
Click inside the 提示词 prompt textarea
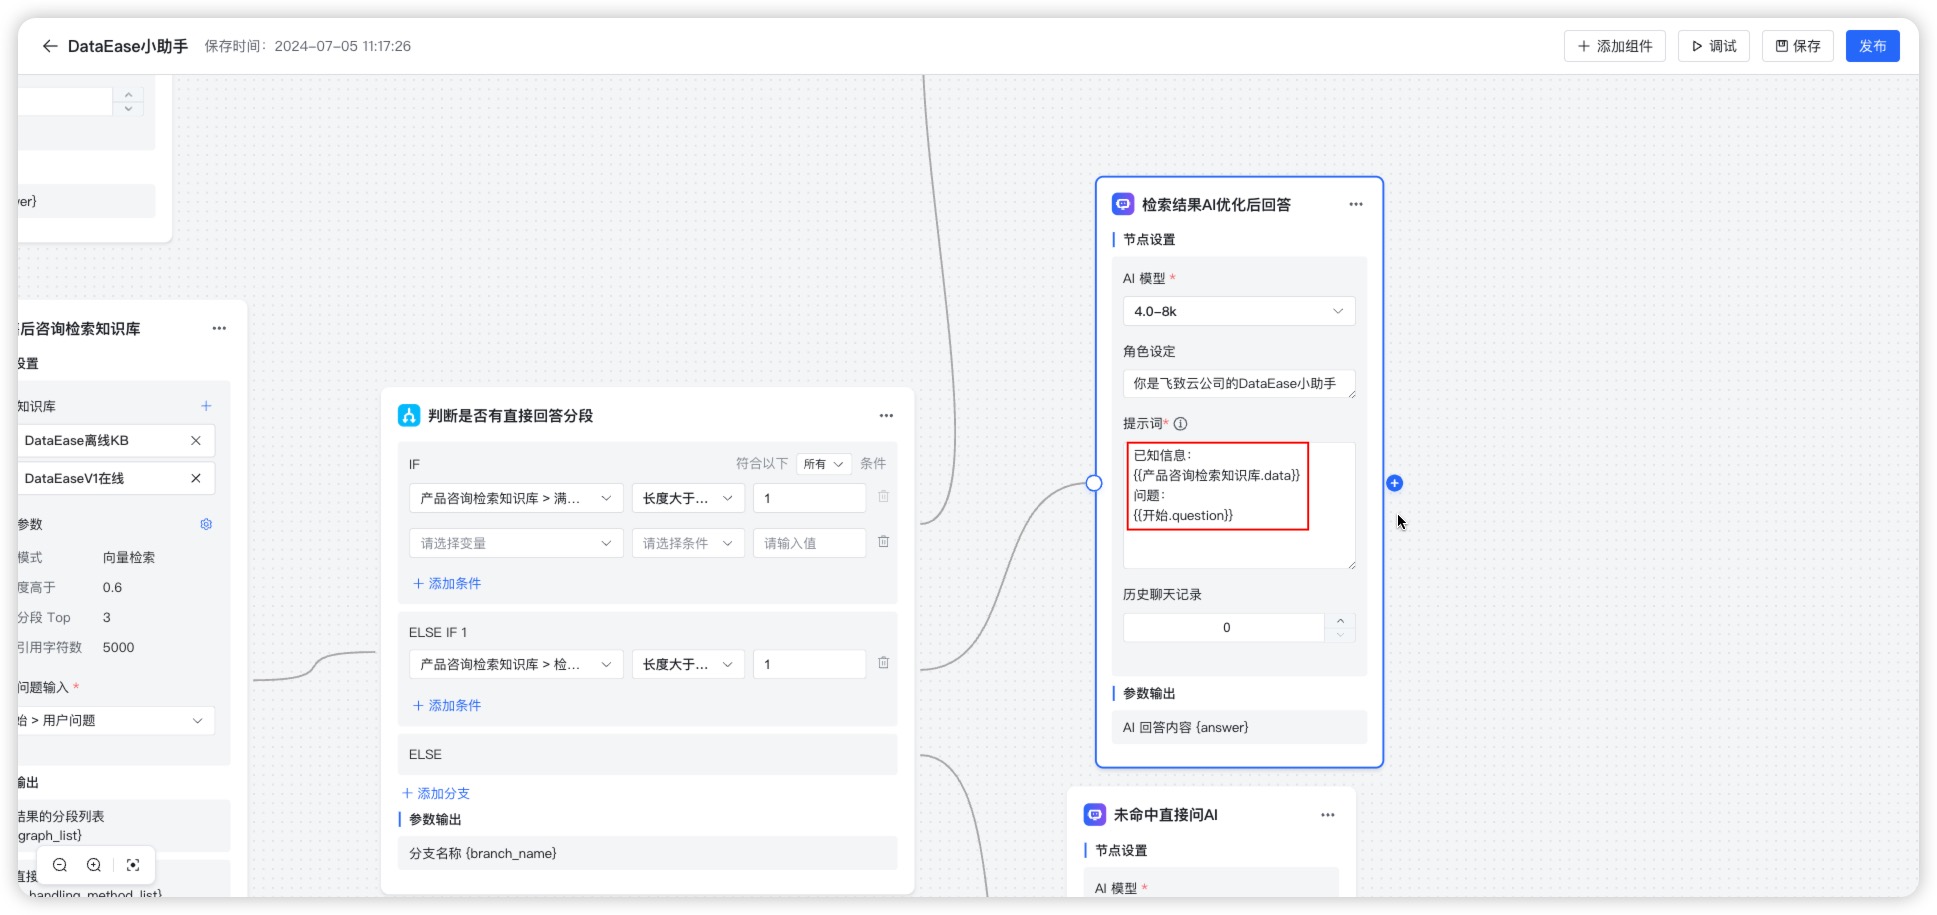pyautogui.click(x=1238, y=505)
